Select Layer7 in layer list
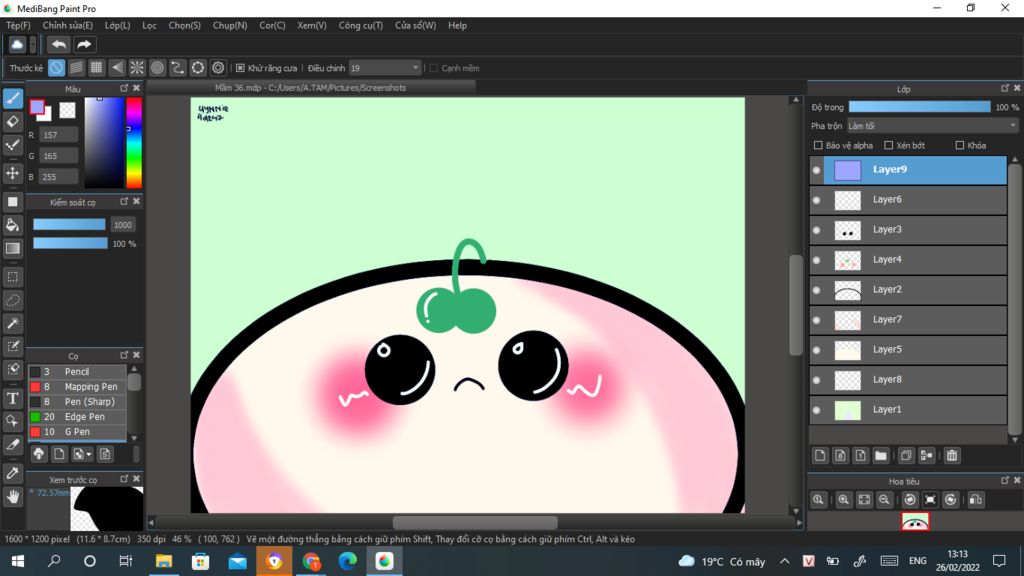 (908, 319)
